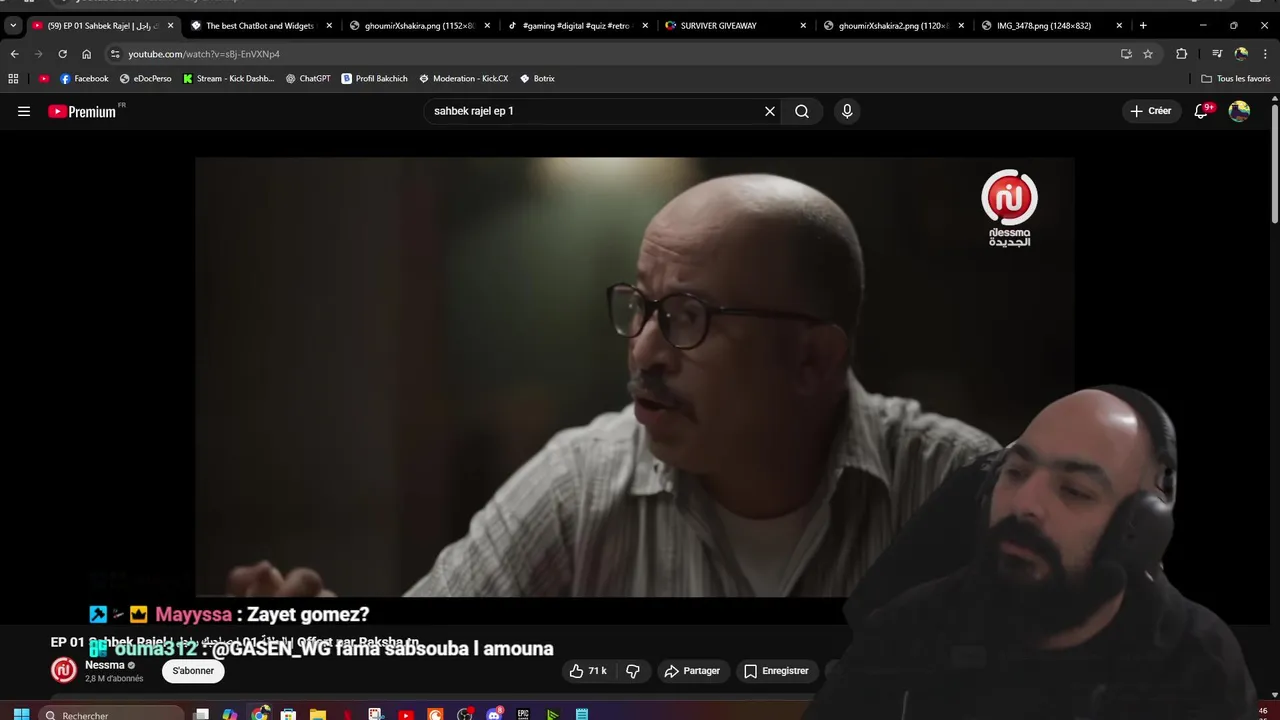Open the YouTube guide hamburger menu
The width and height of the screenshot is (1280, 720).
click(x=24, y=111)
